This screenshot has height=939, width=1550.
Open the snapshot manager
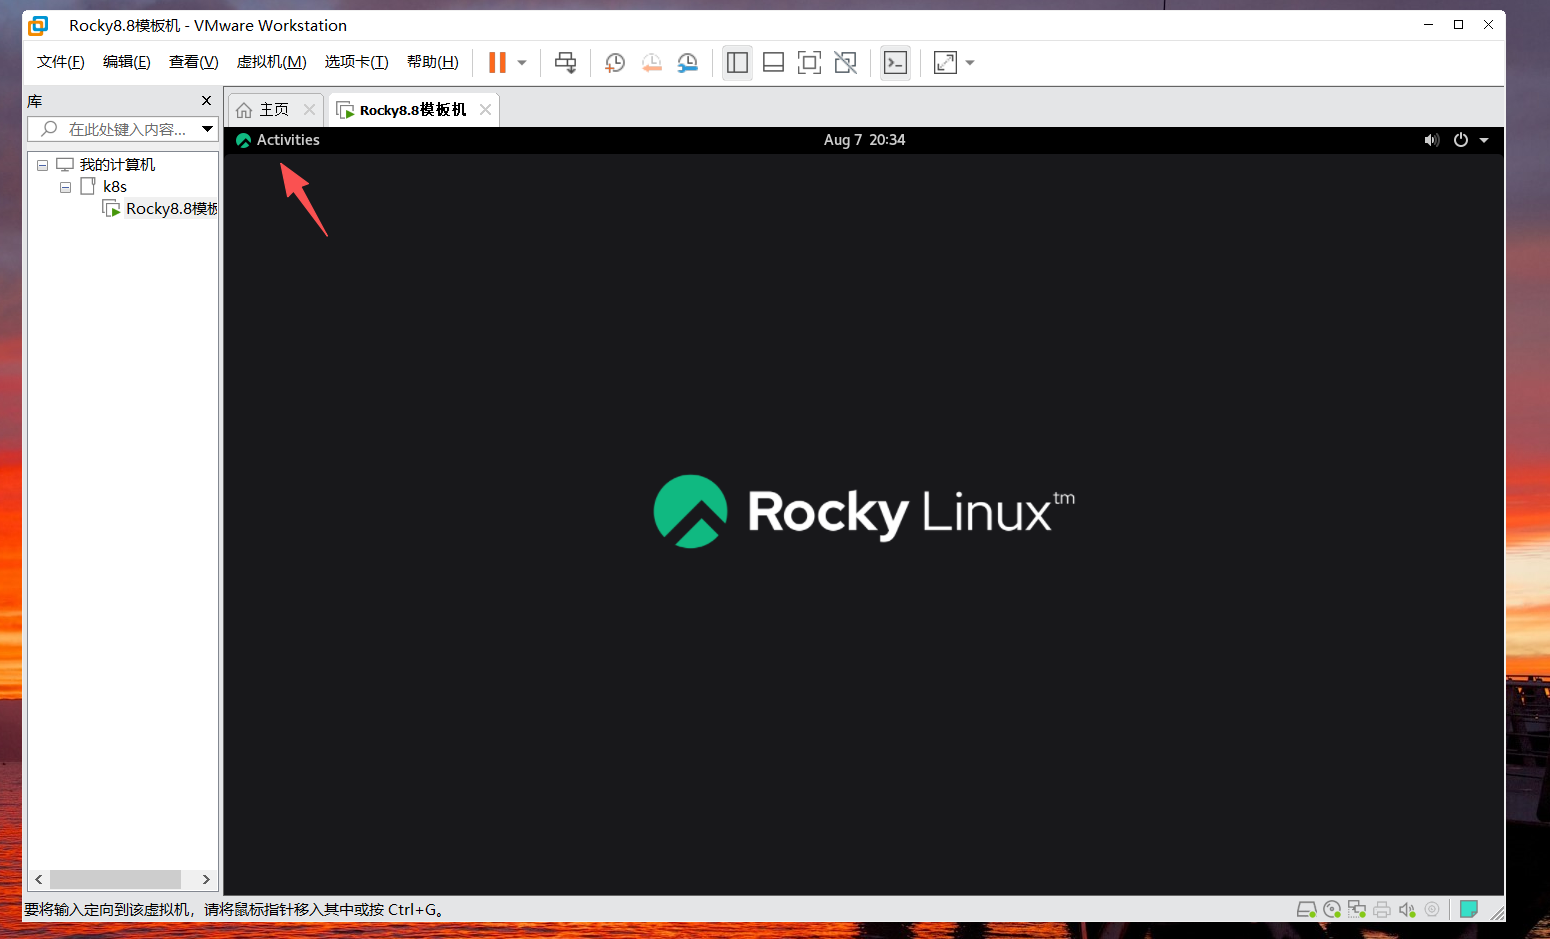(x=687, y=63)
